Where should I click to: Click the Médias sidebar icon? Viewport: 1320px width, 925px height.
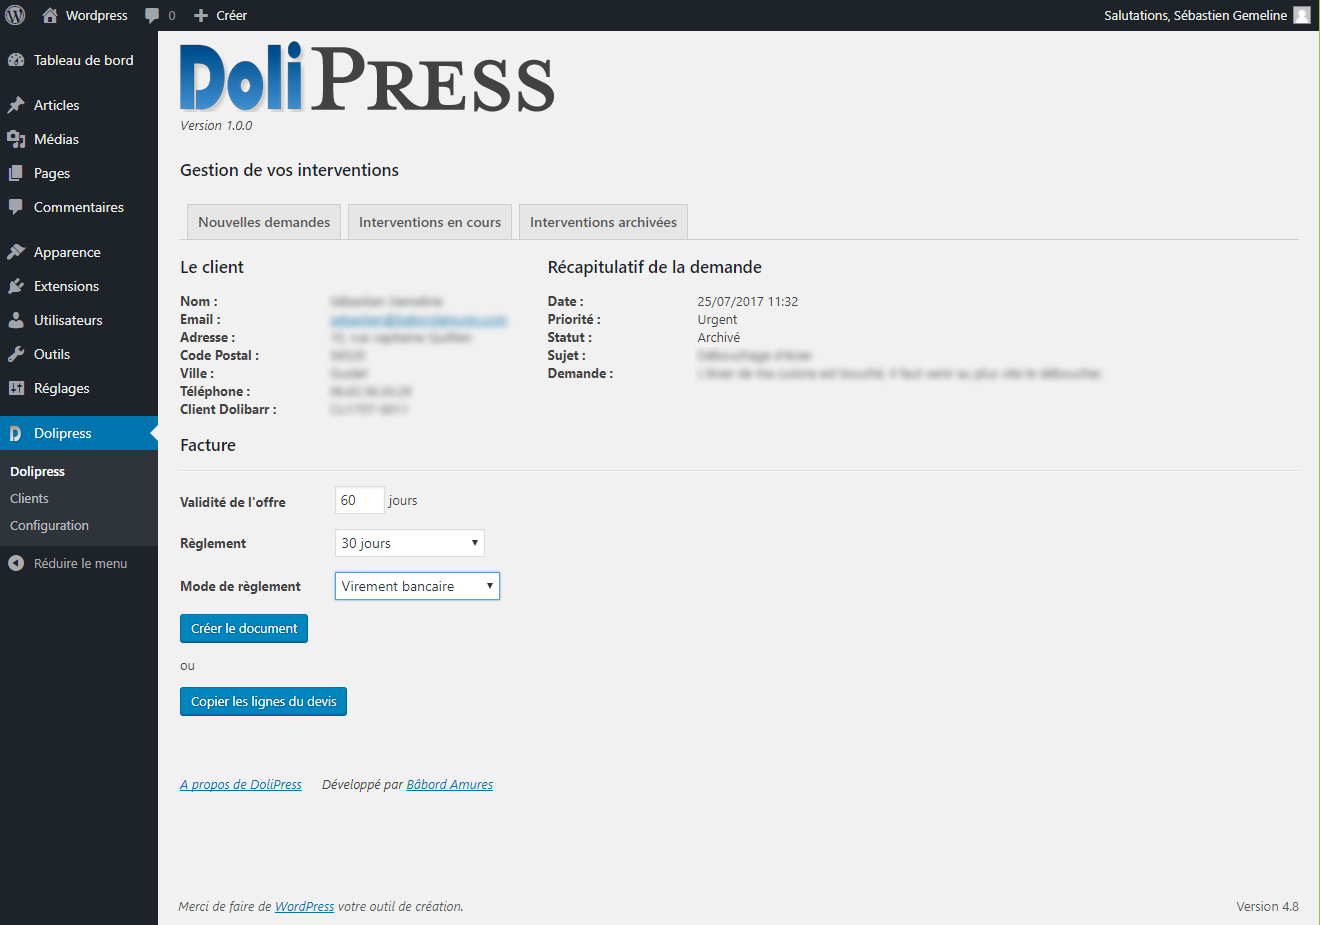pyautogui.click(x=16, y=139)
